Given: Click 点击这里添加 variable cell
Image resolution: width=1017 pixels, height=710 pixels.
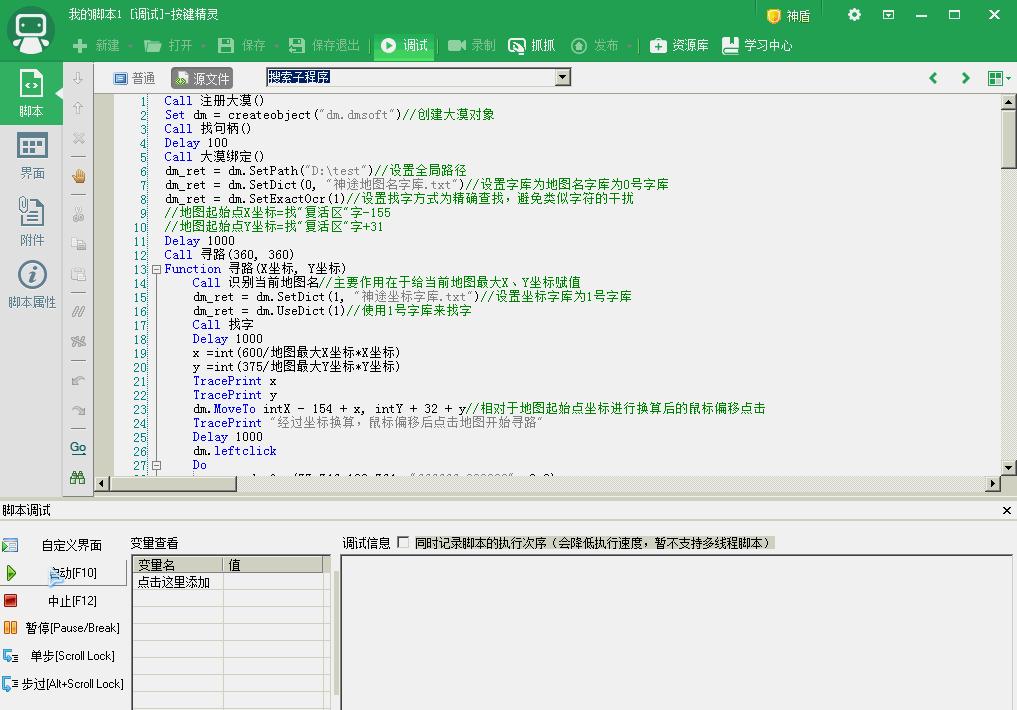Looking at the screenshot, I should 174,582.
